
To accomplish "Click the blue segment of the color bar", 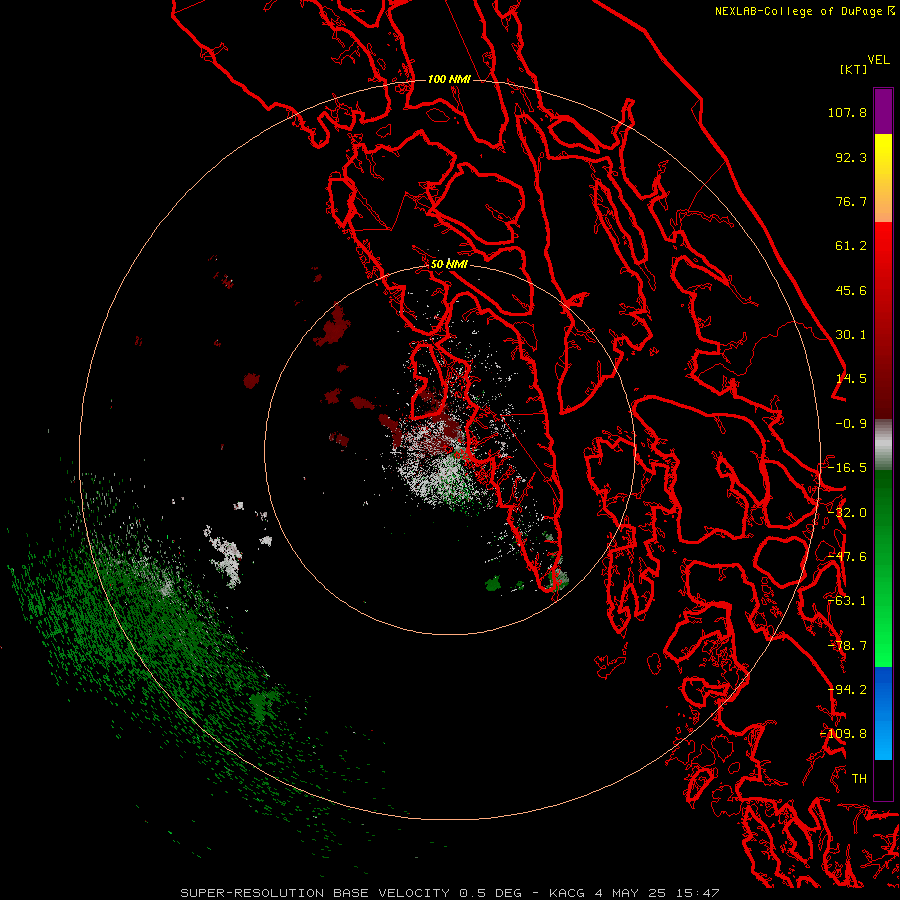I will 883,713.
